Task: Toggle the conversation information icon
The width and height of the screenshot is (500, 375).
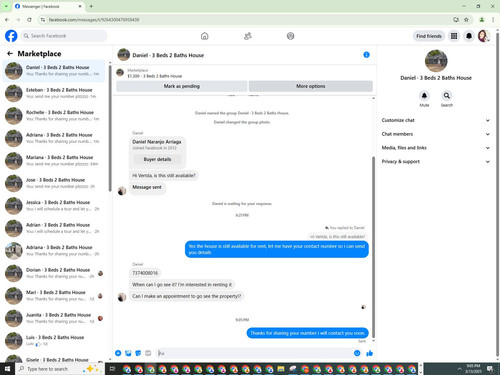Action: click(366, 55)
